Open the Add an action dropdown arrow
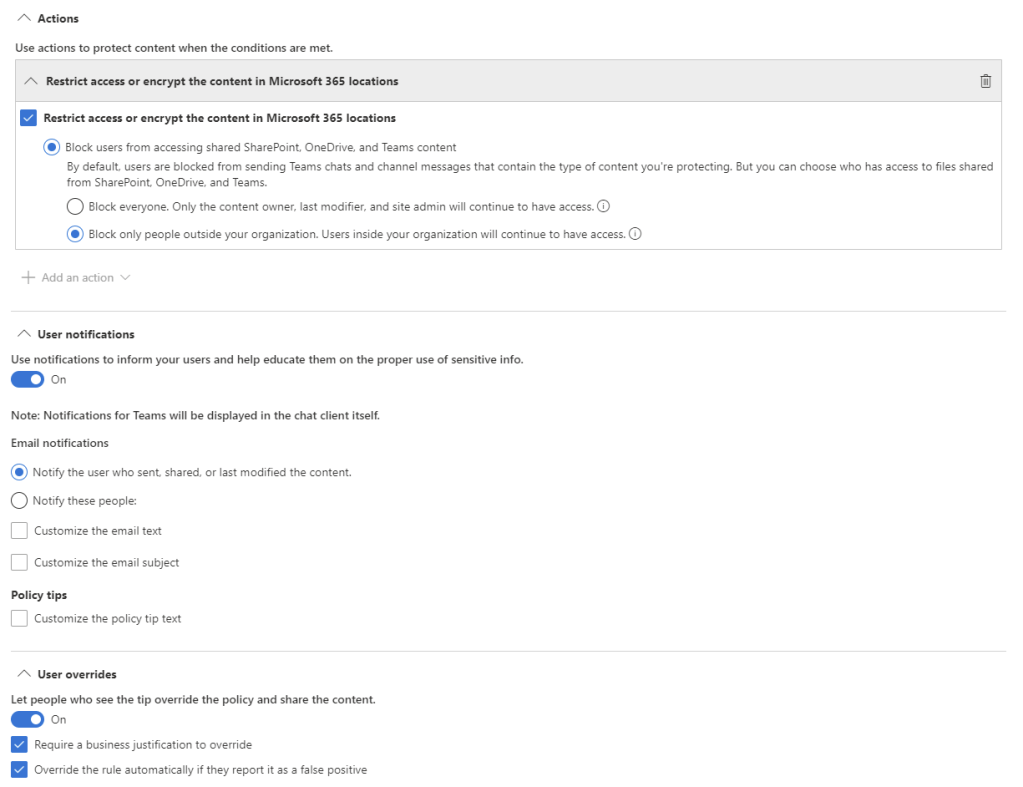 click(x=125, y=278)
